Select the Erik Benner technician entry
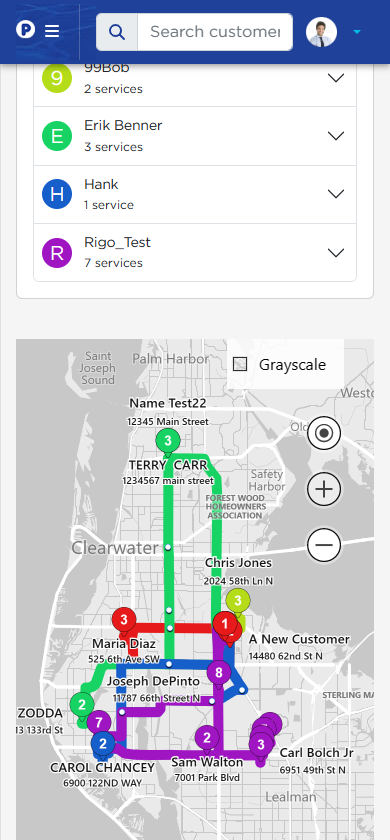The height and width of the screenshot is (840, 390). [195, 136]
